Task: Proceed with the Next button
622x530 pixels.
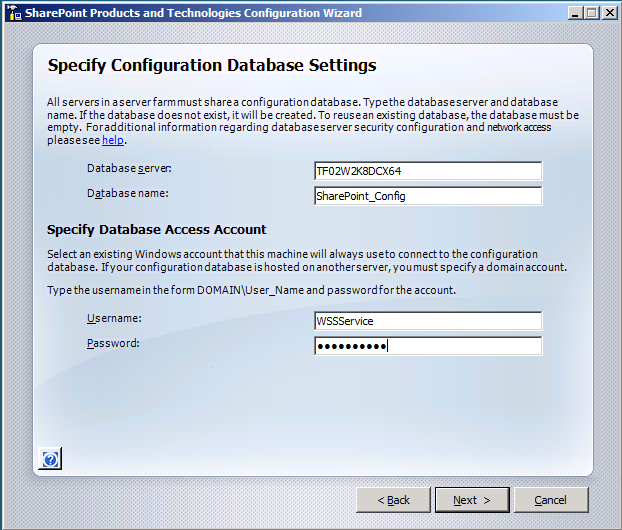Action: (472, 500)
